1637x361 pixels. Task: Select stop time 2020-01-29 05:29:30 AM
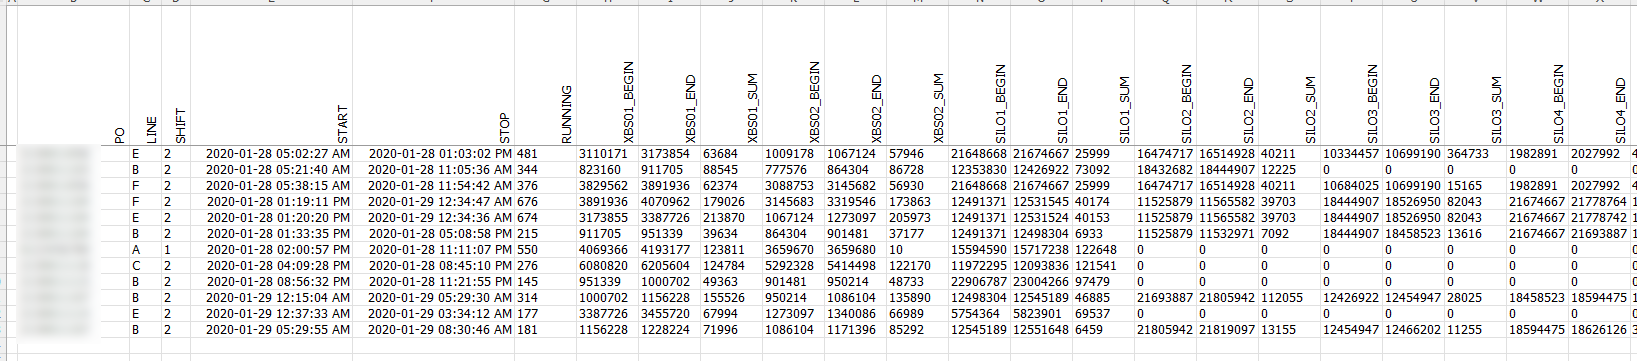click(x=434, y=298)
